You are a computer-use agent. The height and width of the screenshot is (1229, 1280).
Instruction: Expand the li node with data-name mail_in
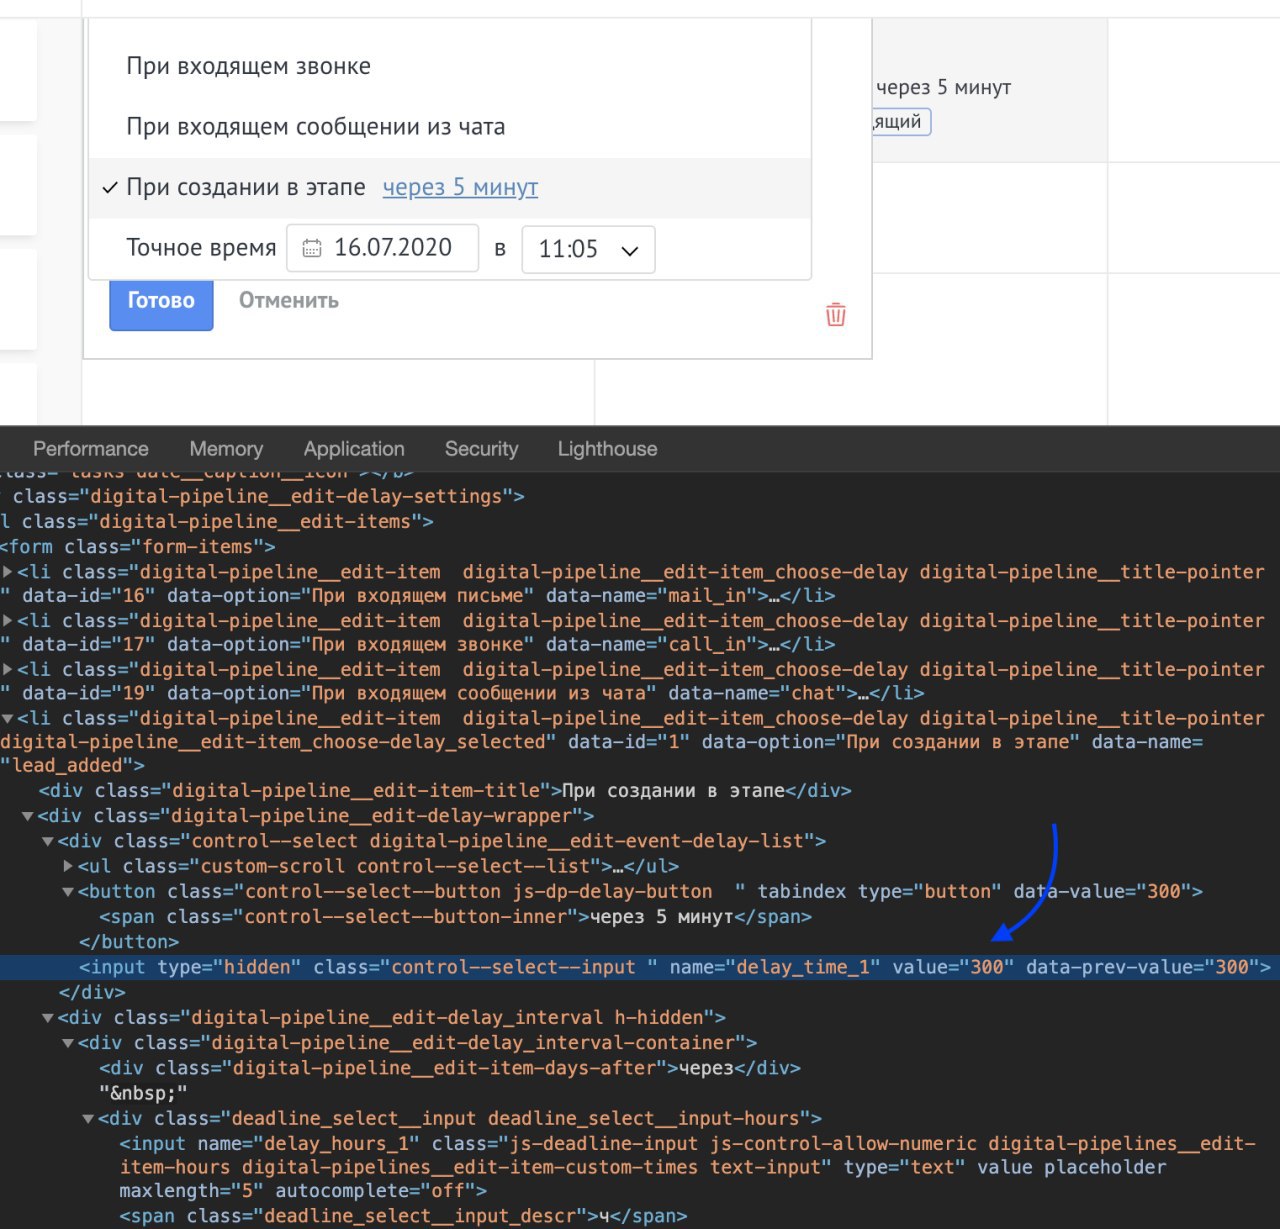pos(8,572)
